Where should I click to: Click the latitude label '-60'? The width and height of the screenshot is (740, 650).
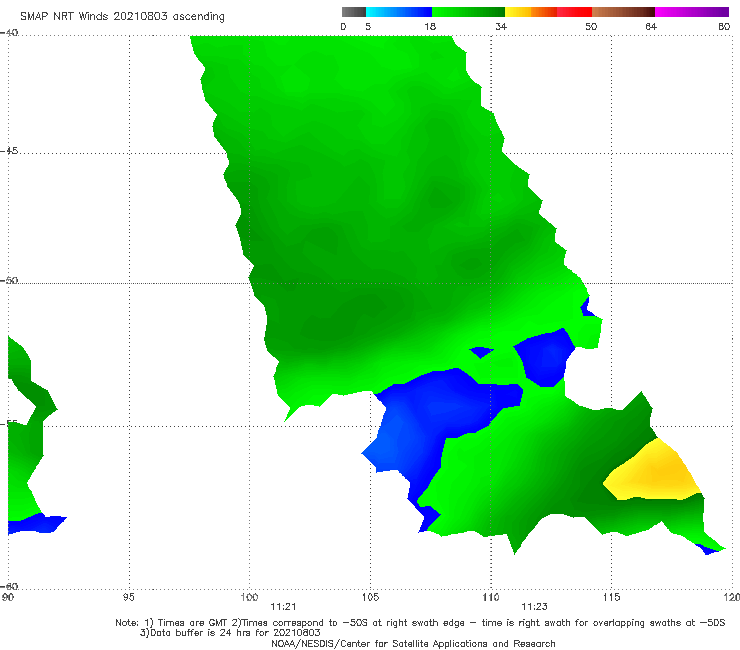(x=9, y=587)
